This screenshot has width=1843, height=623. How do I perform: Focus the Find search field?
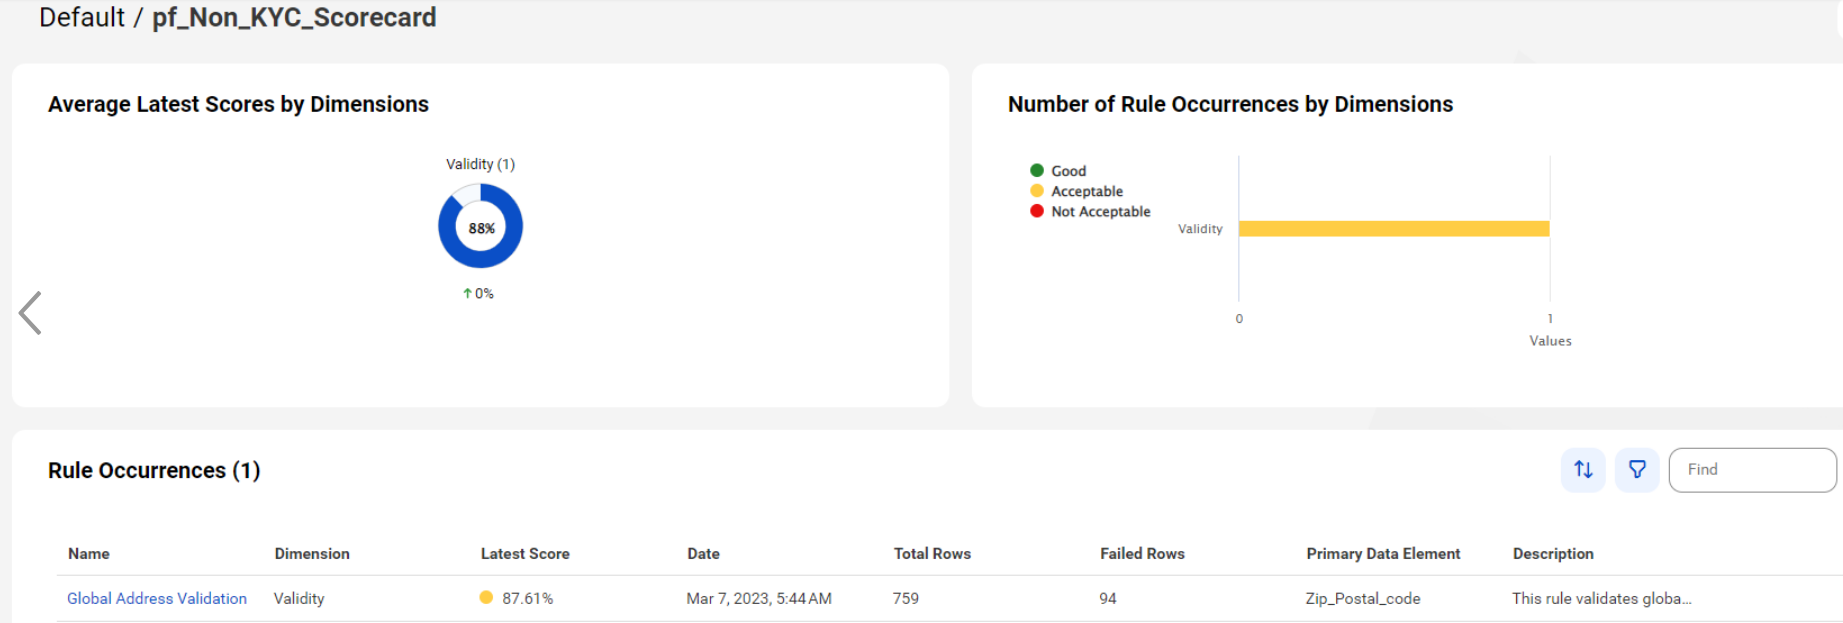click(1752, 469)
